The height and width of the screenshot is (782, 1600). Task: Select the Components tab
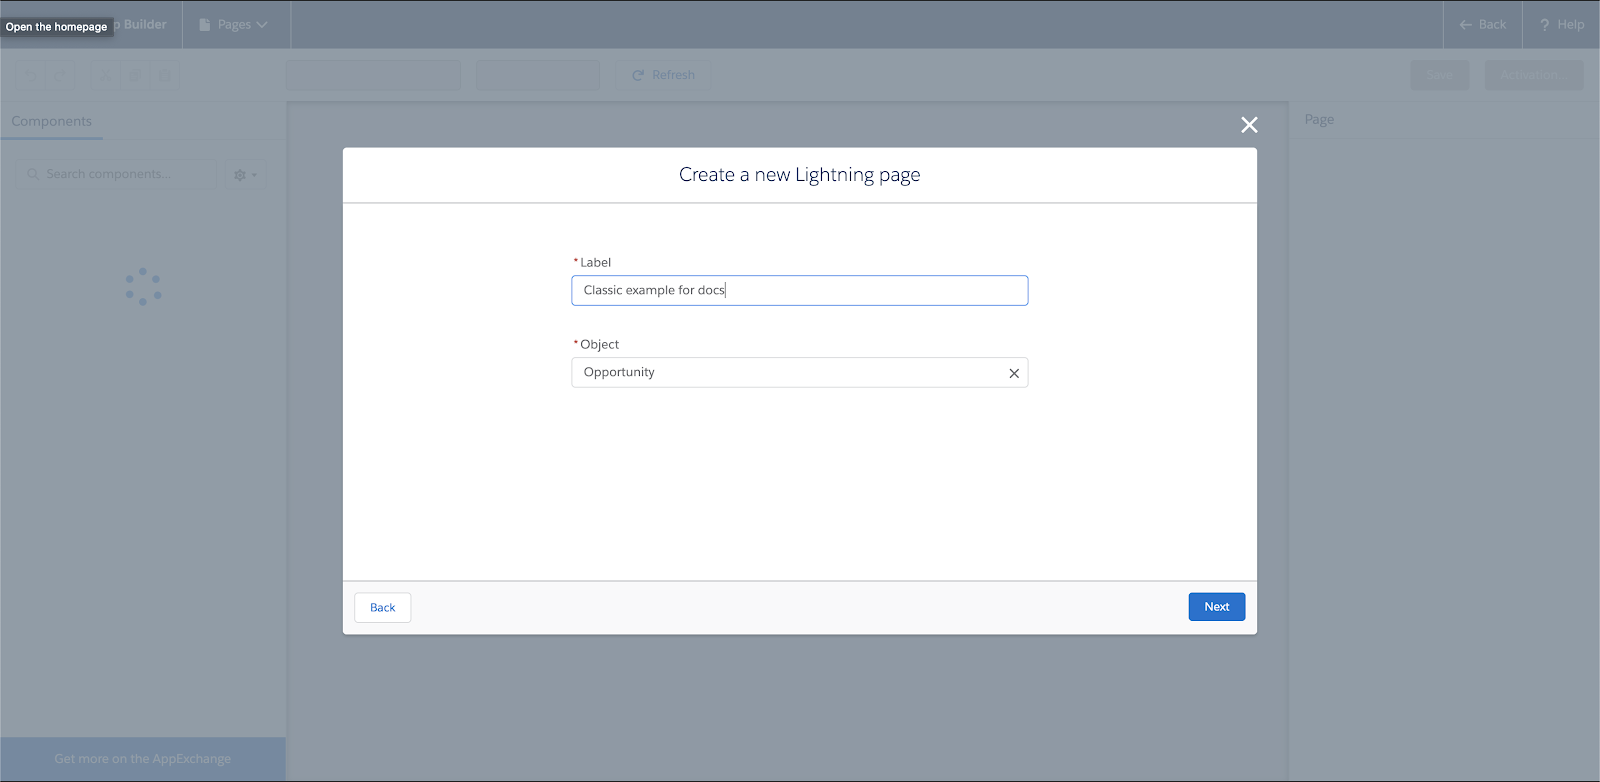52,121
